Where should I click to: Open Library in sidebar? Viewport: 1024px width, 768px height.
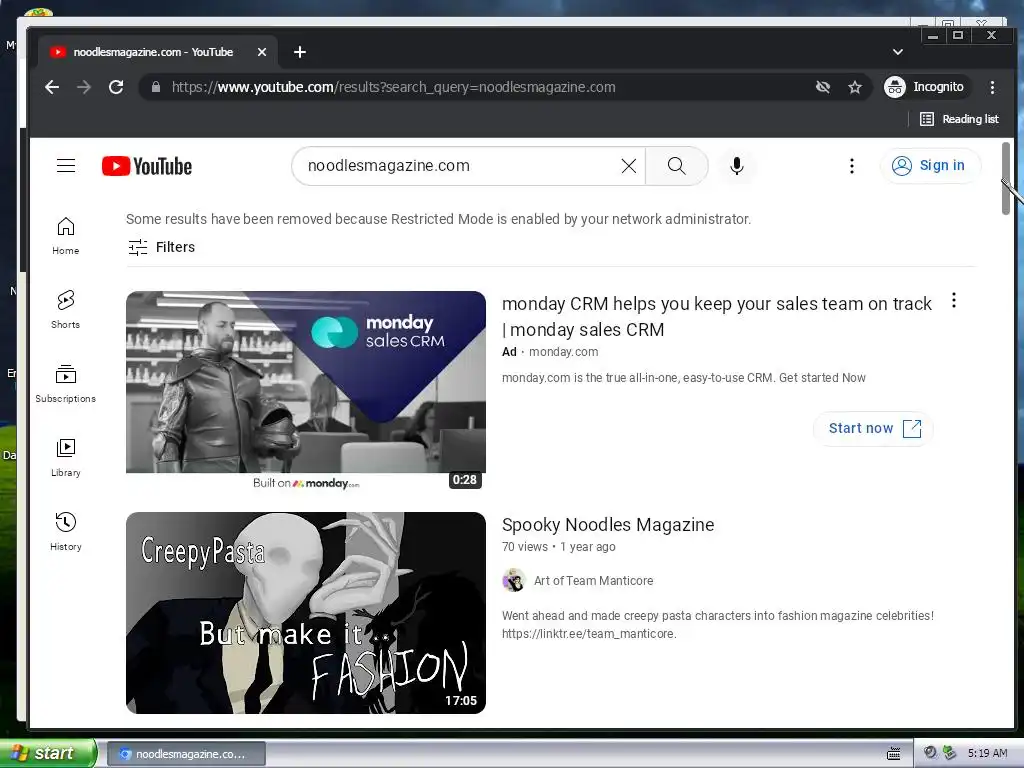pos(66,458)
